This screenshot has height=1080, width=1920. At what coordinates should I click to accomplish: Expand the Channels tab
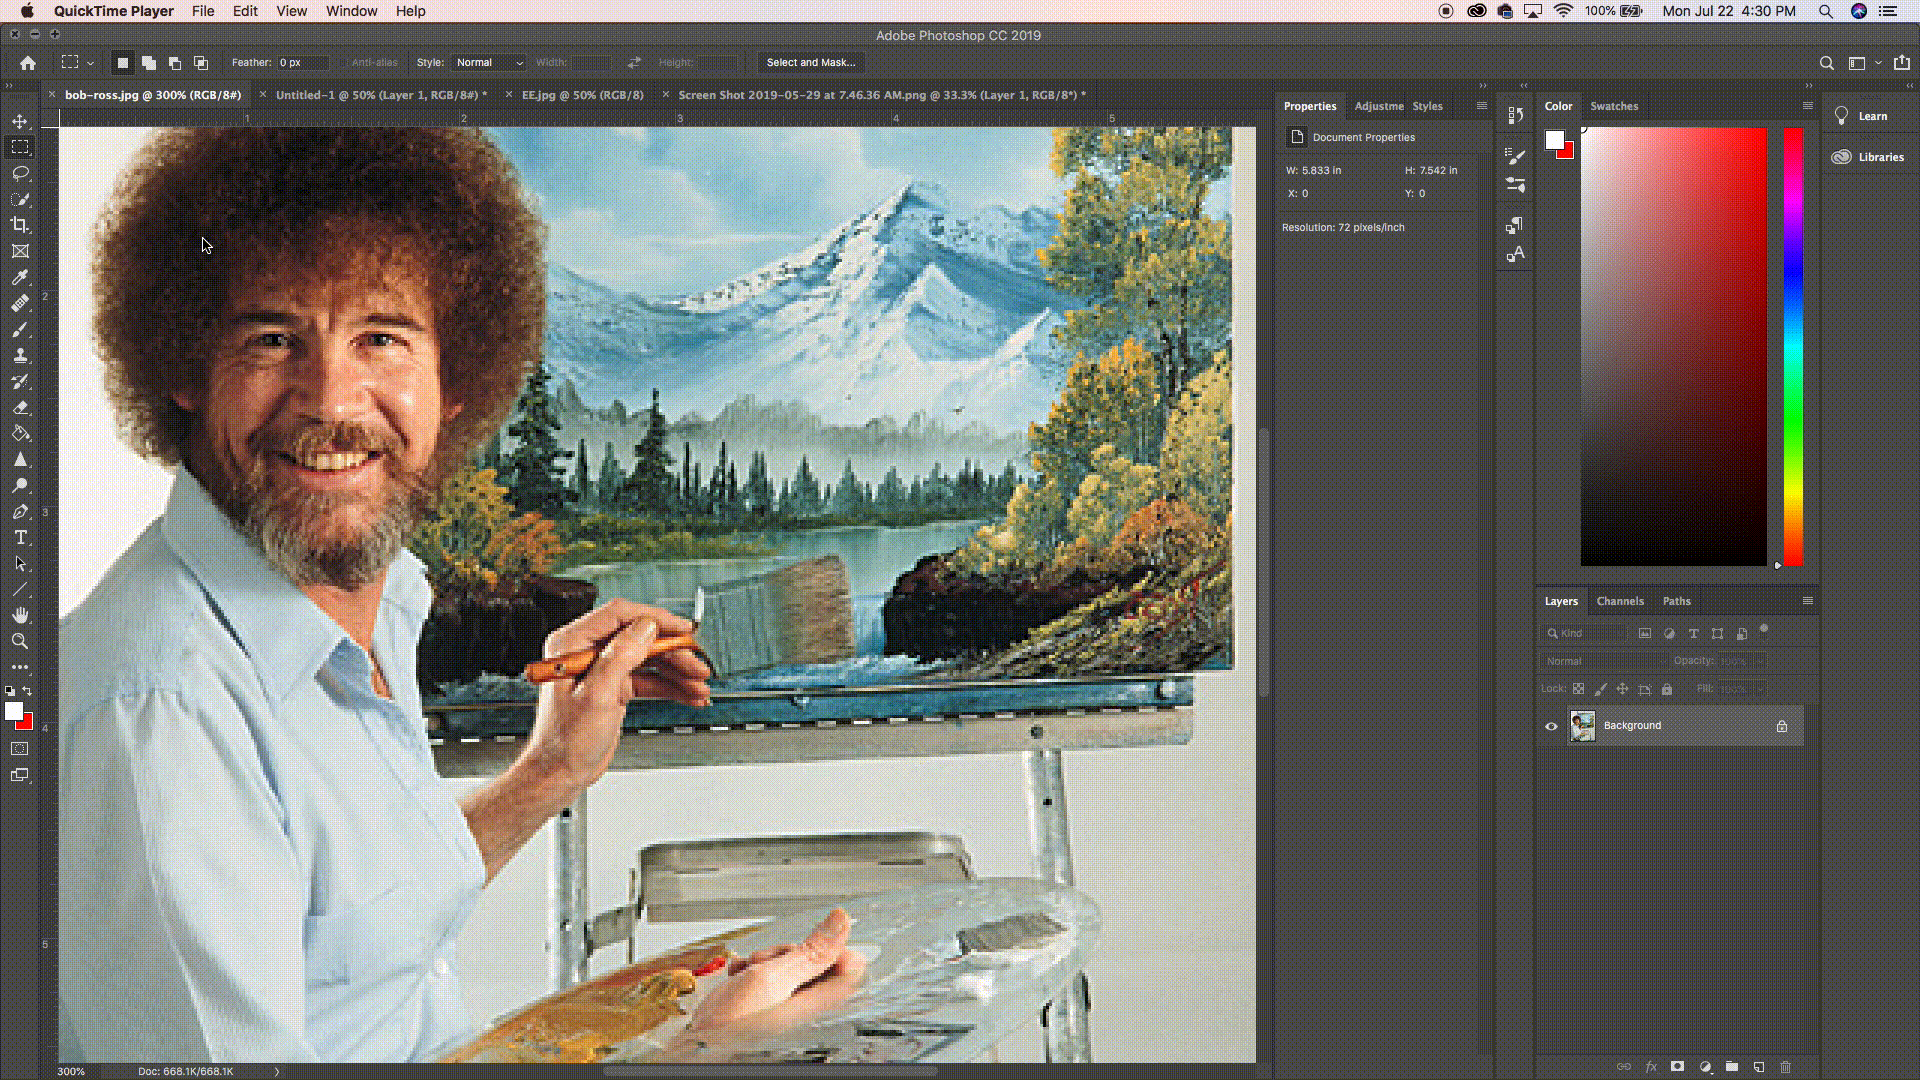coord(1621,601)
